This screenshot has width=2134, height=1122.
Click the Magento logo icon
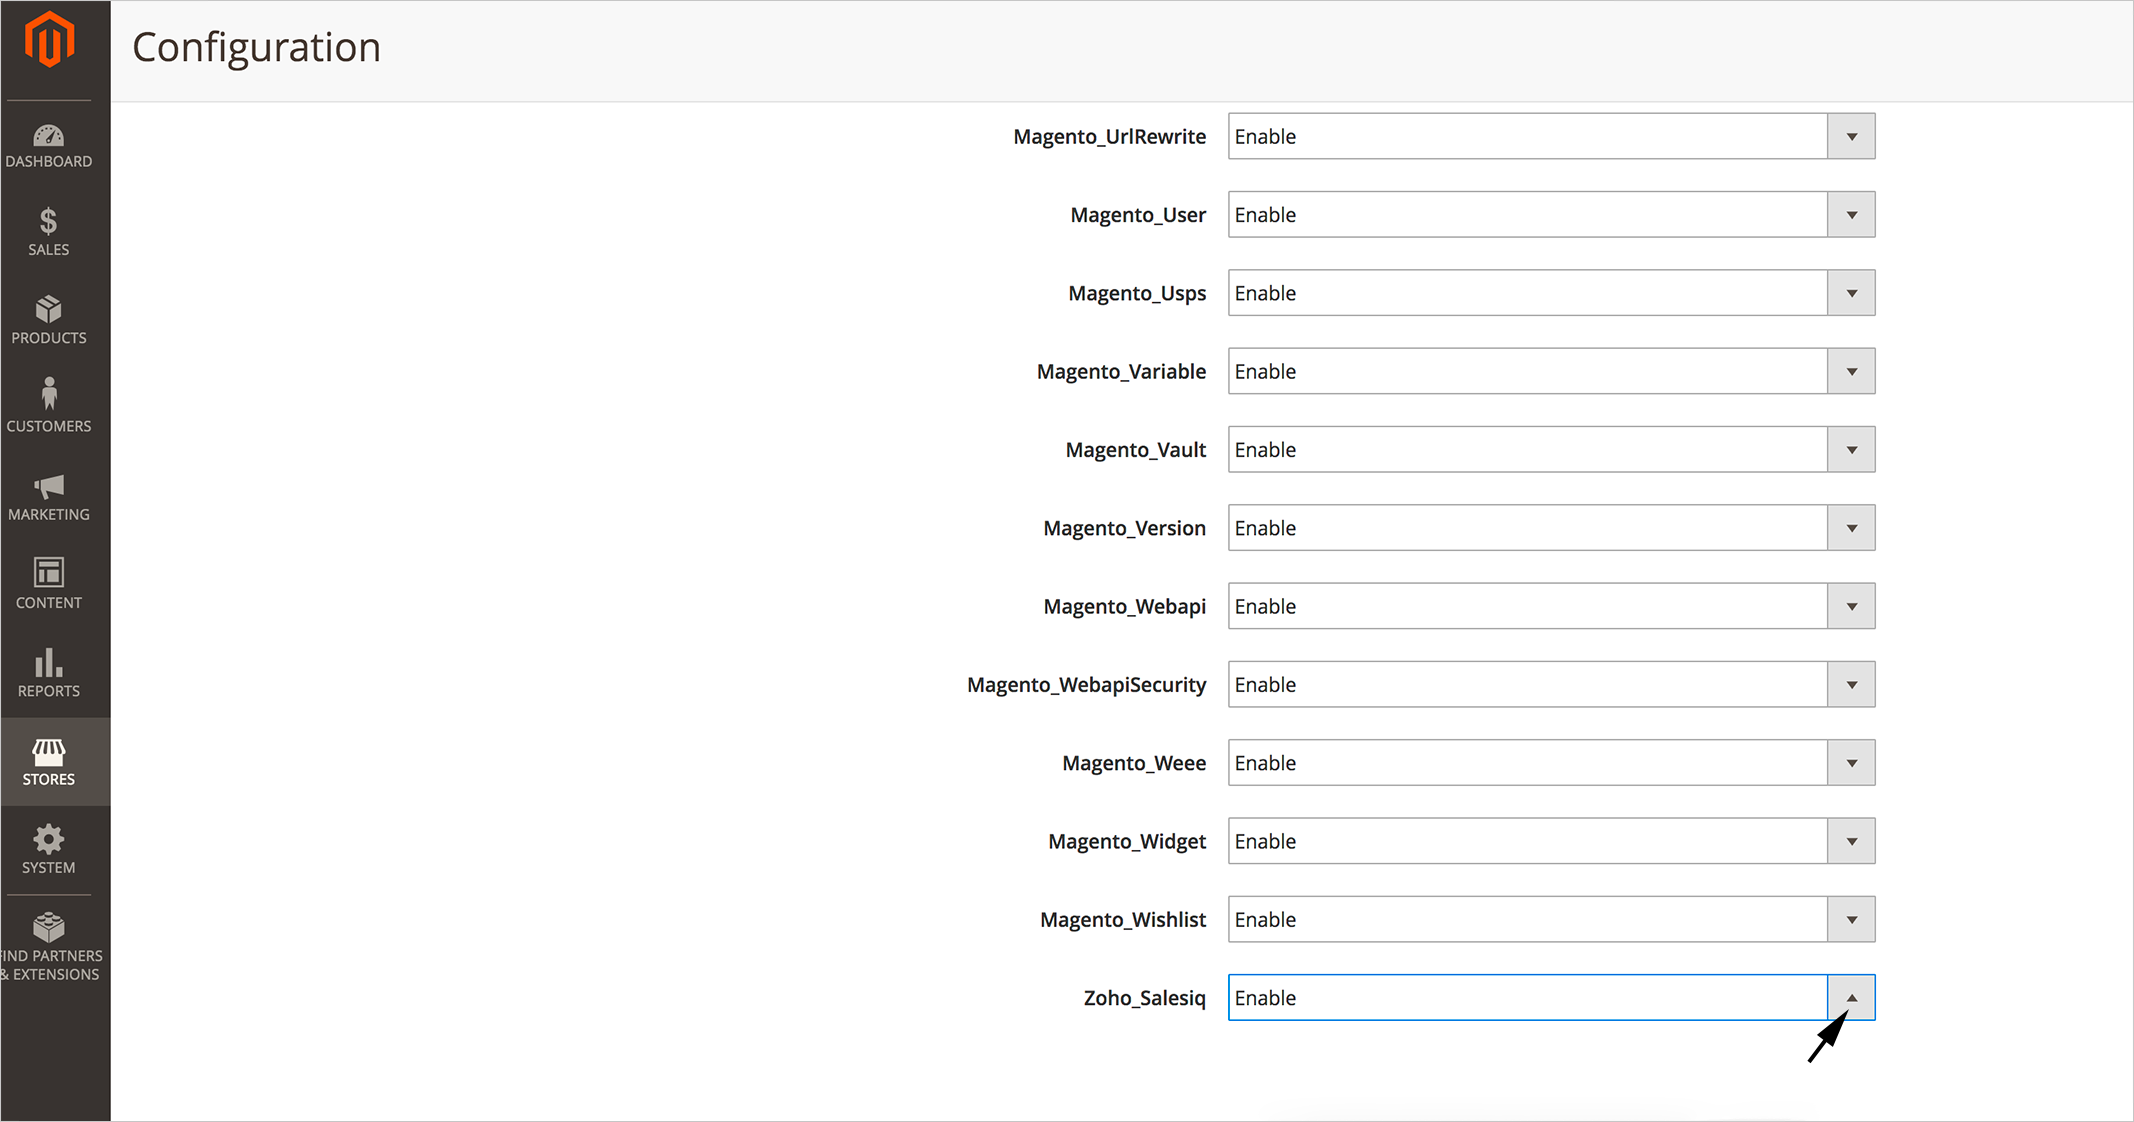49,41
